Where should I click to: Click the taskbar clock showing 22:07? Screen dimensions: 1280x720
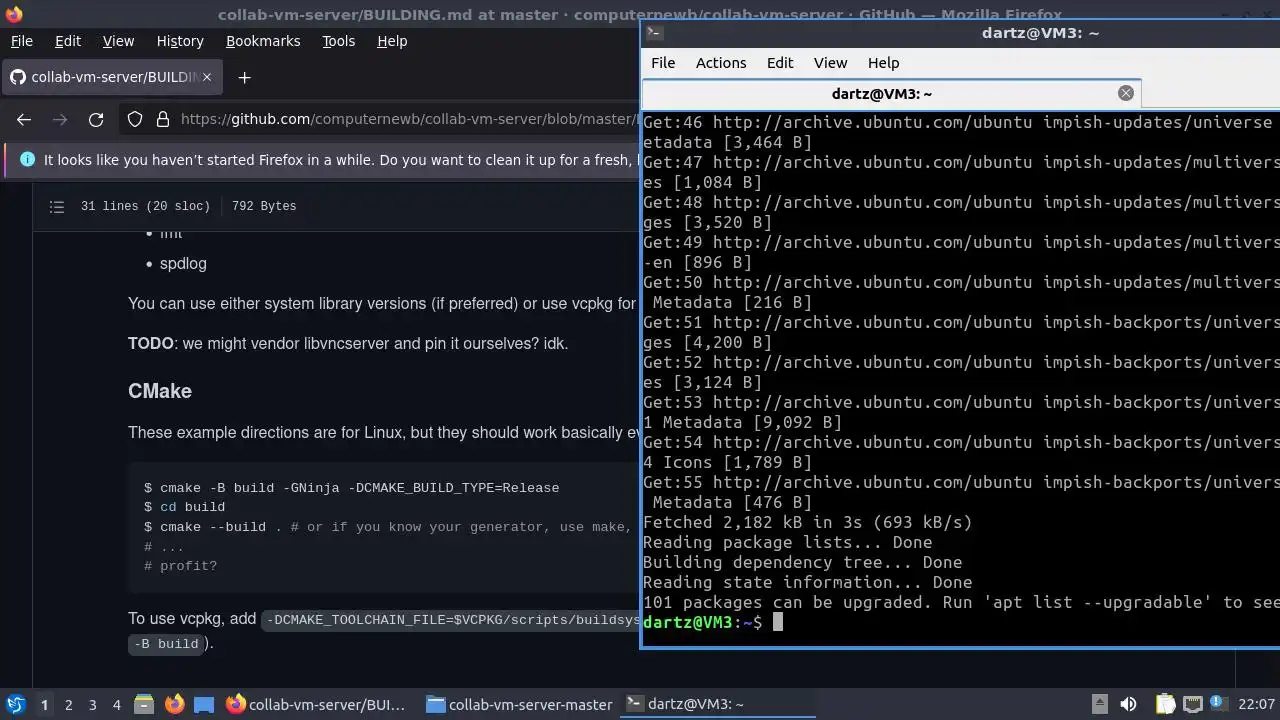coord(1257,704)
